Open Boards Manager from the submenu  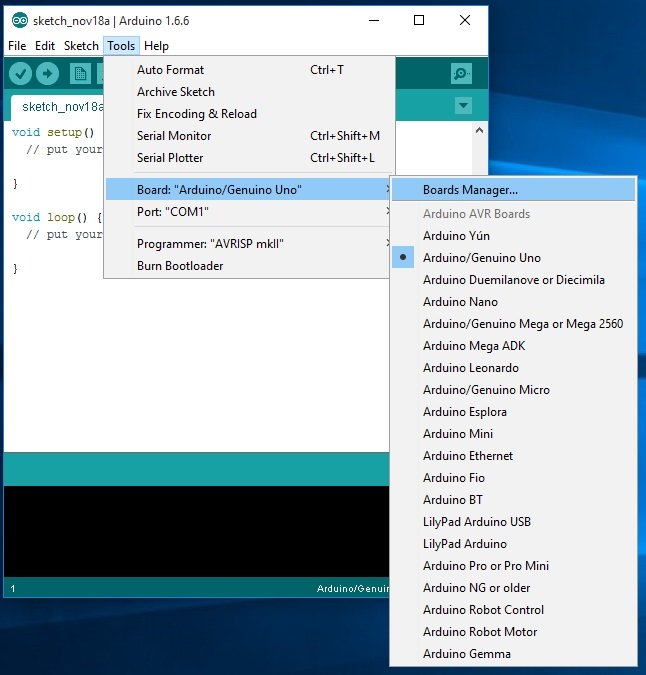[513, 190]
